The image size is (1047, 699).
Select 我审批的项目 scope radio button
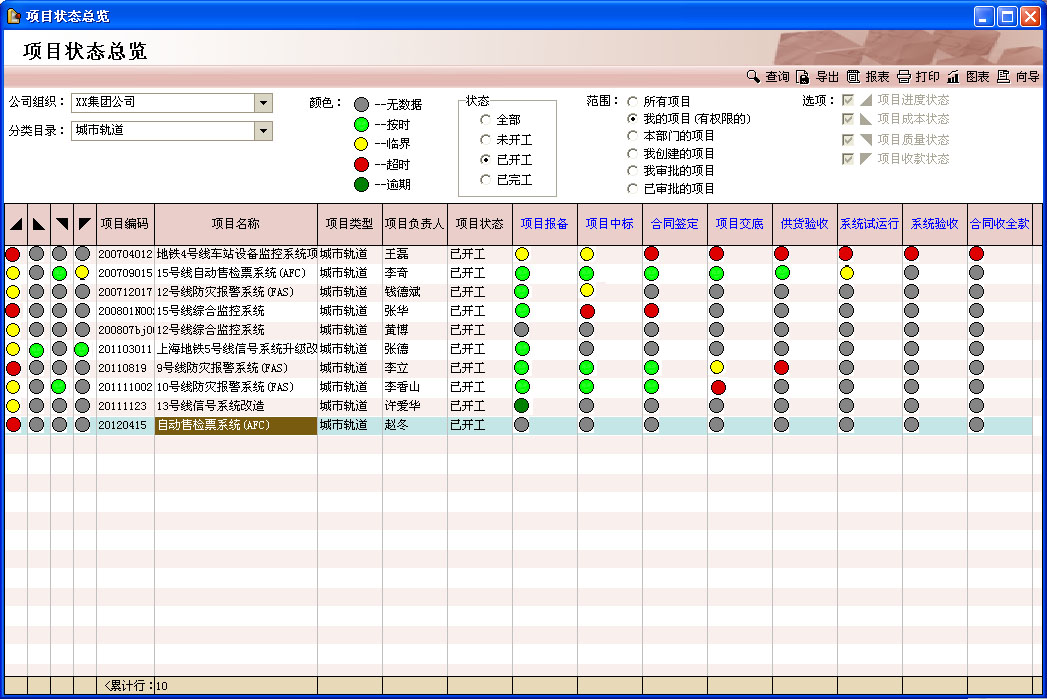click(632, 171)
